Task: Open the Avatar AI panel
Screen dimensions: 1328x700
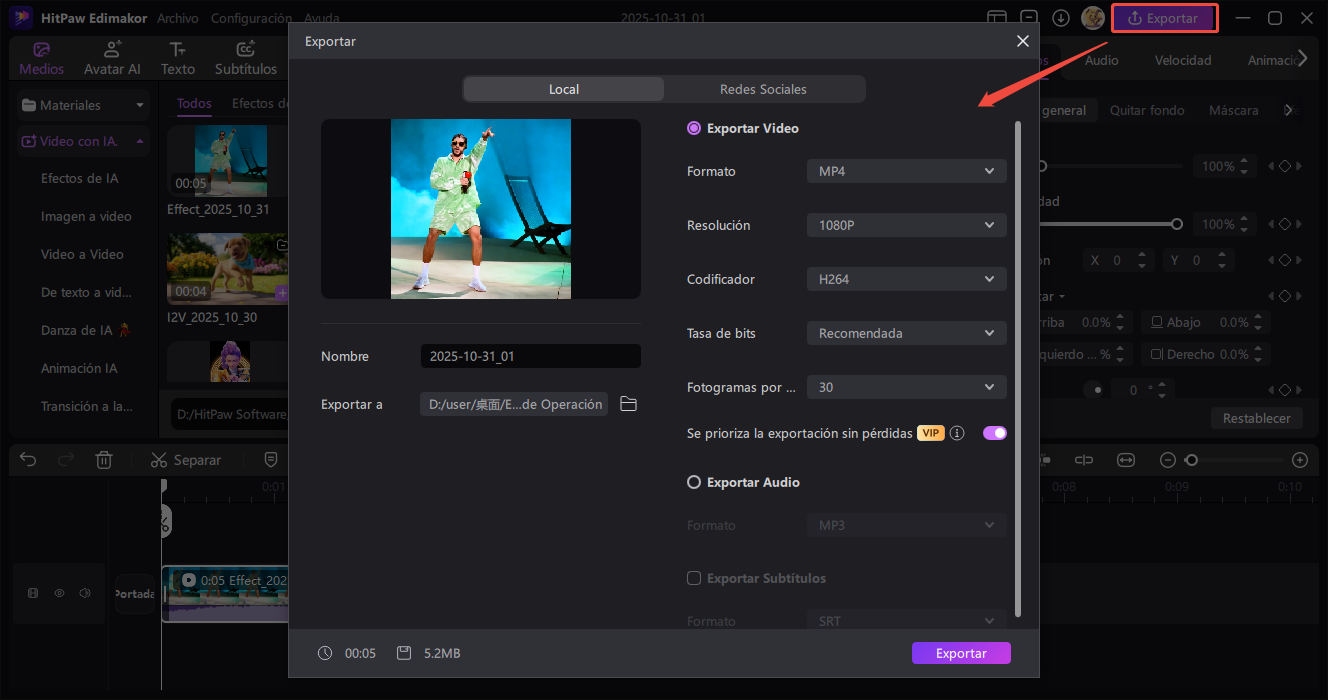Action: pyautogui.click(x=112, y=59)
